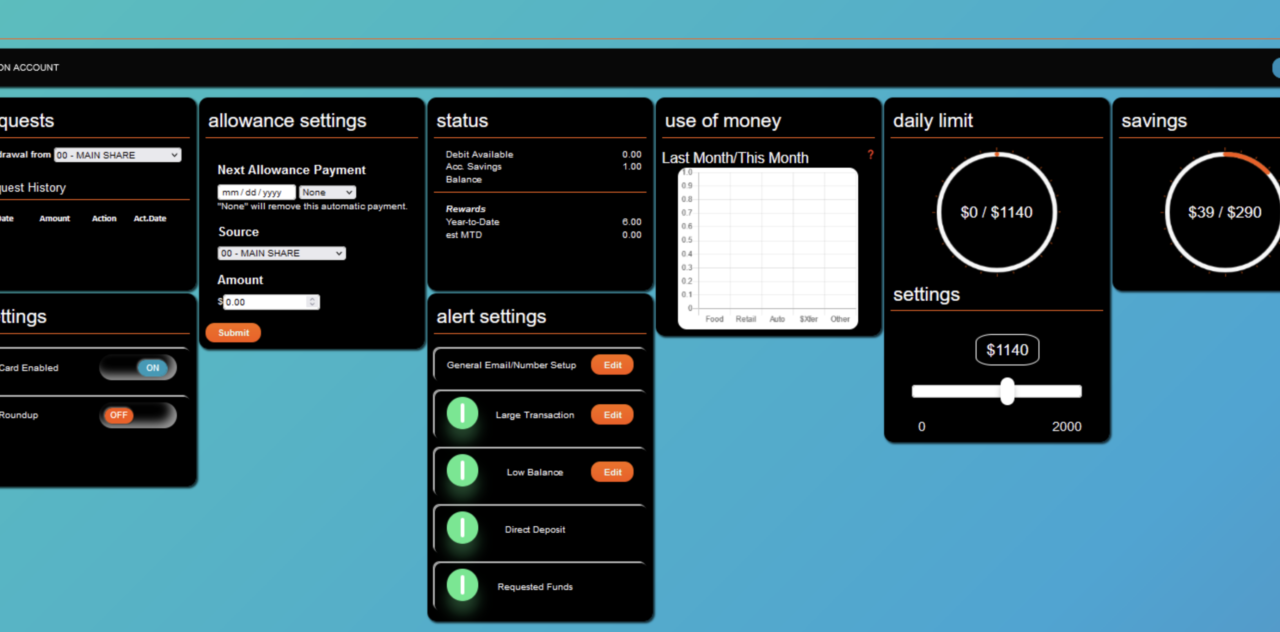Click the Last Month/This Month spending chart
1280x632 pixels.
(768, 248)
